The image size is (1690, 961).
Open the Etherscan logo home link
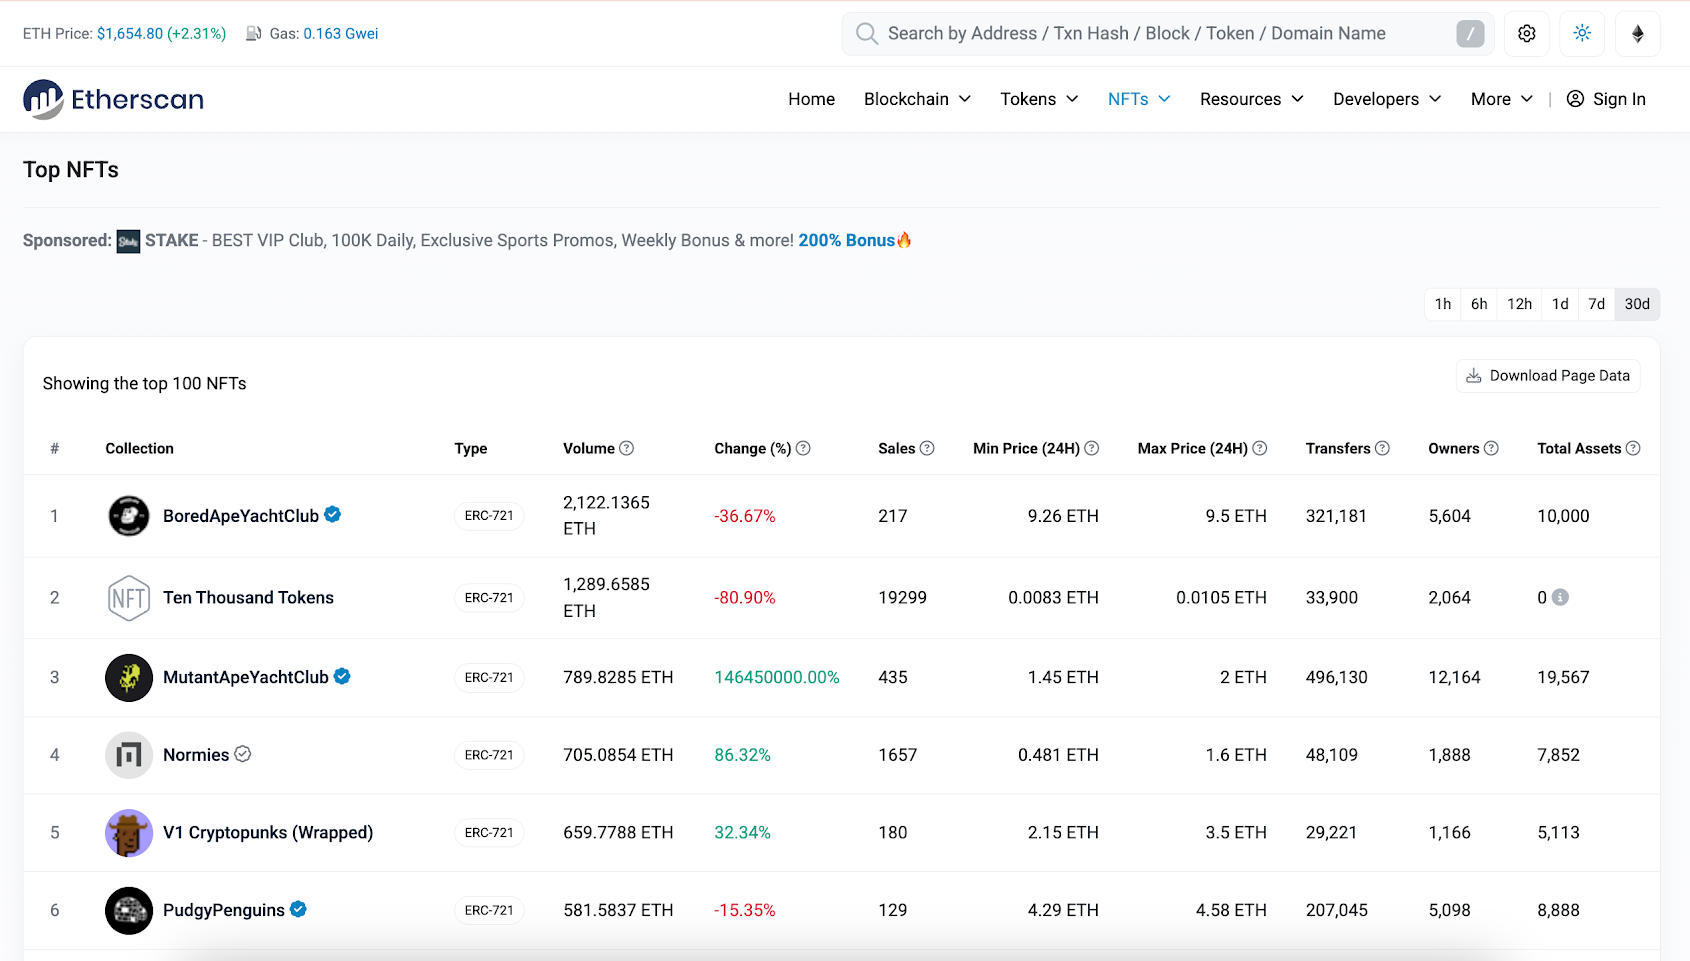click(113, 99)
